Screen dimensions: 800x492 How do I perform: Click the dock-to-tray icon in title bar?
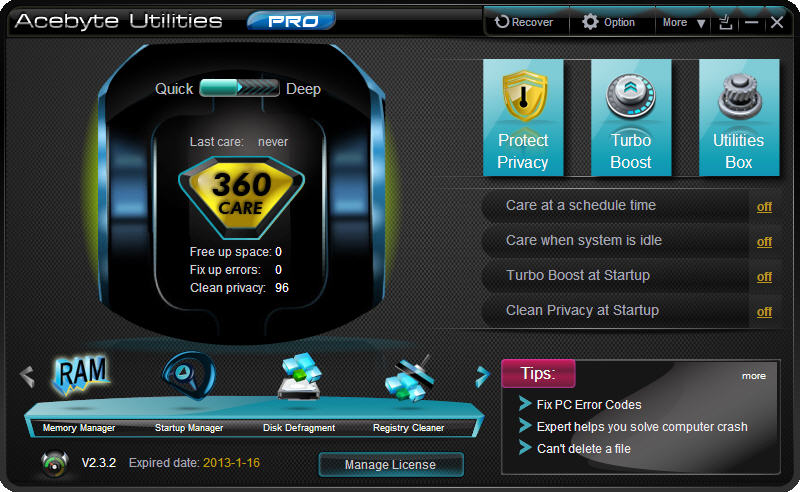[726, 22]
